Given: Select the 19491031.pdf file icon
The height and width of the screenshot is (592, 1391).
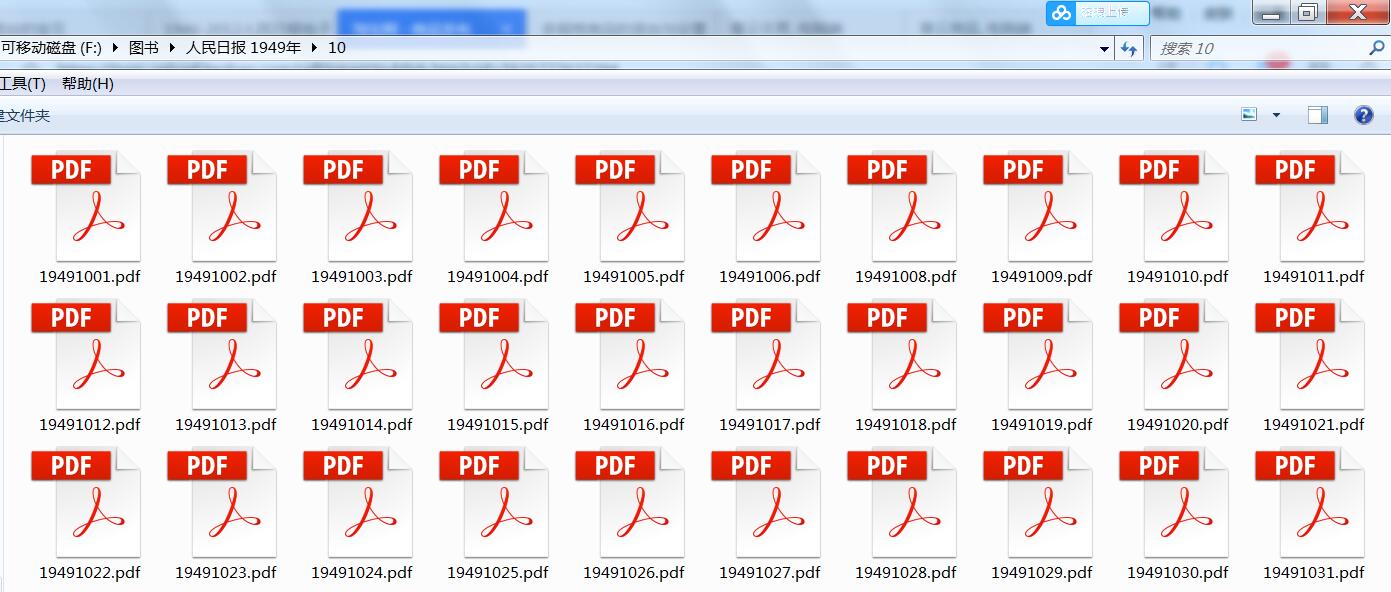Looking at the screenshot, I should 1311,502.
